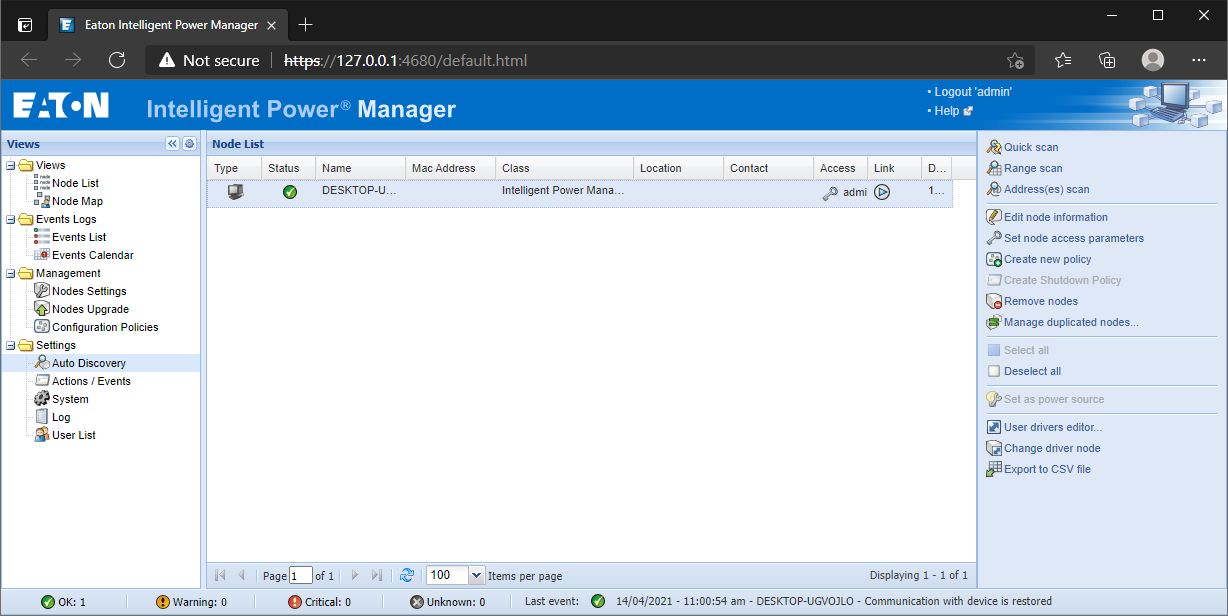Click the last event message text

(x=834, y=602)
